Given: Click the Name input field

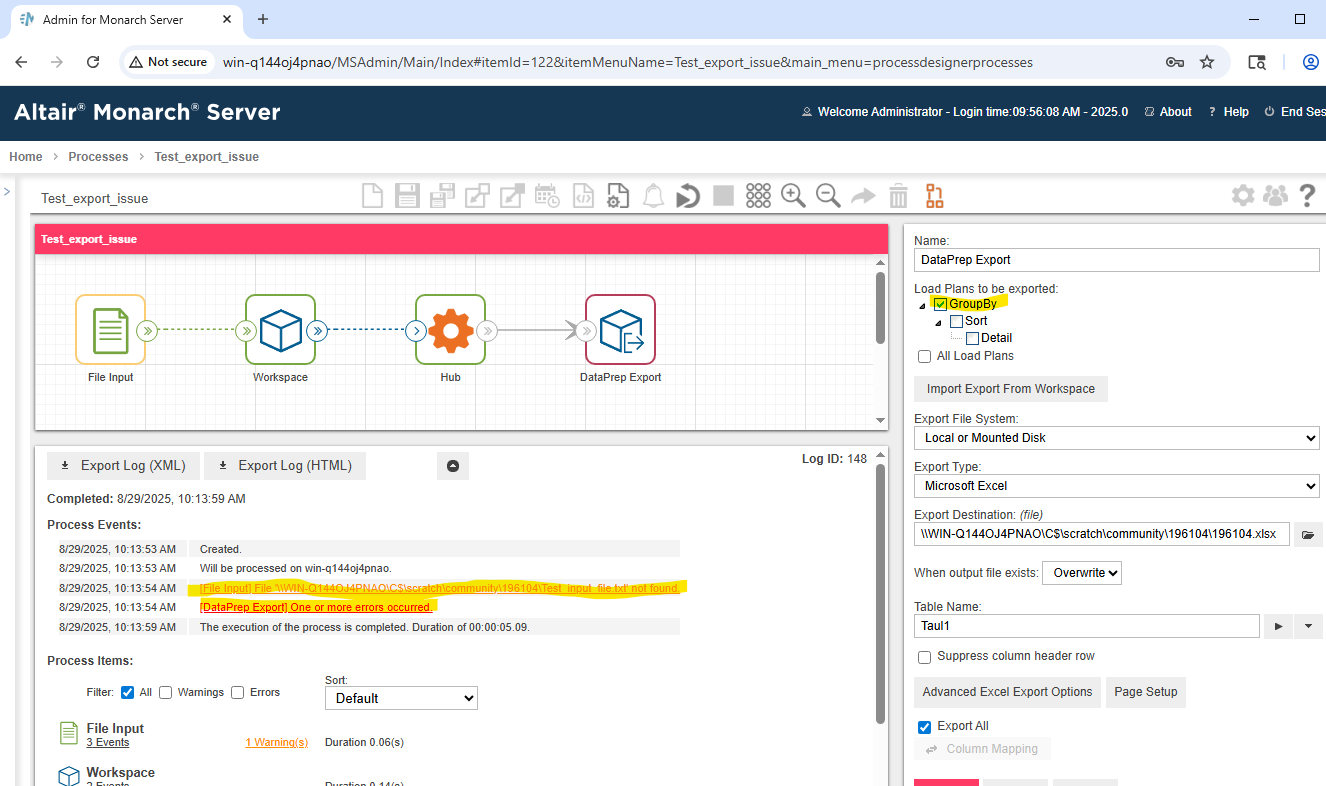Looking at the screenshot, I should click(x=1117, y=260).
